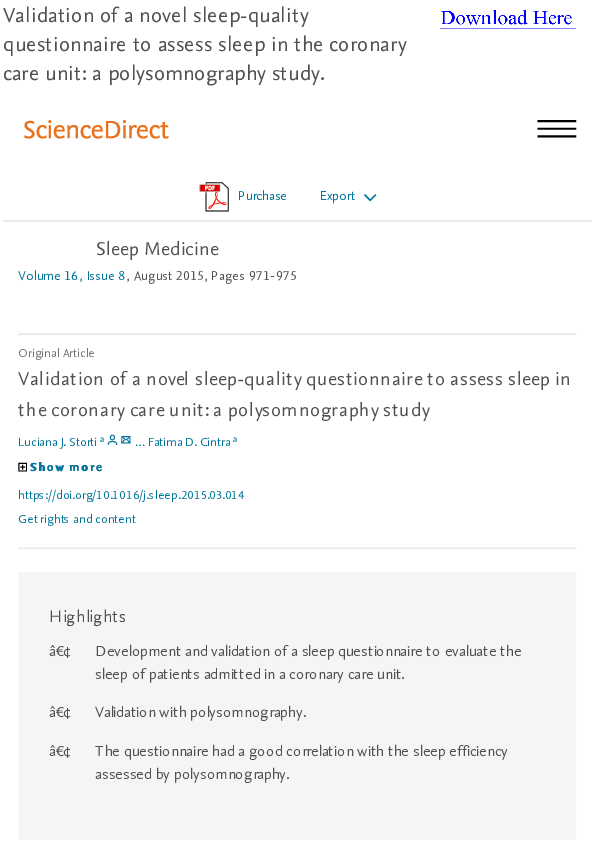
Task: View author details with the person icon
Action: tap(112, 440)
